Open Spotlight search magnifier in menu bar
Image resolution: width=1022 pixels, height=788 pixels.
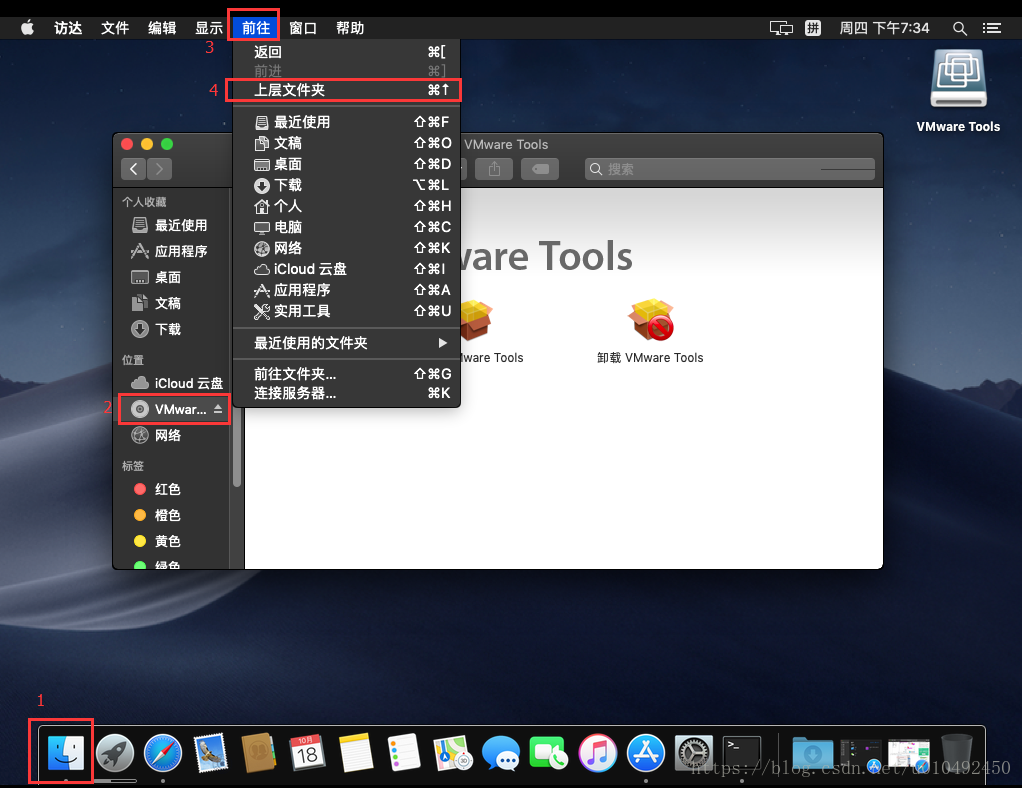pos(959,28)
